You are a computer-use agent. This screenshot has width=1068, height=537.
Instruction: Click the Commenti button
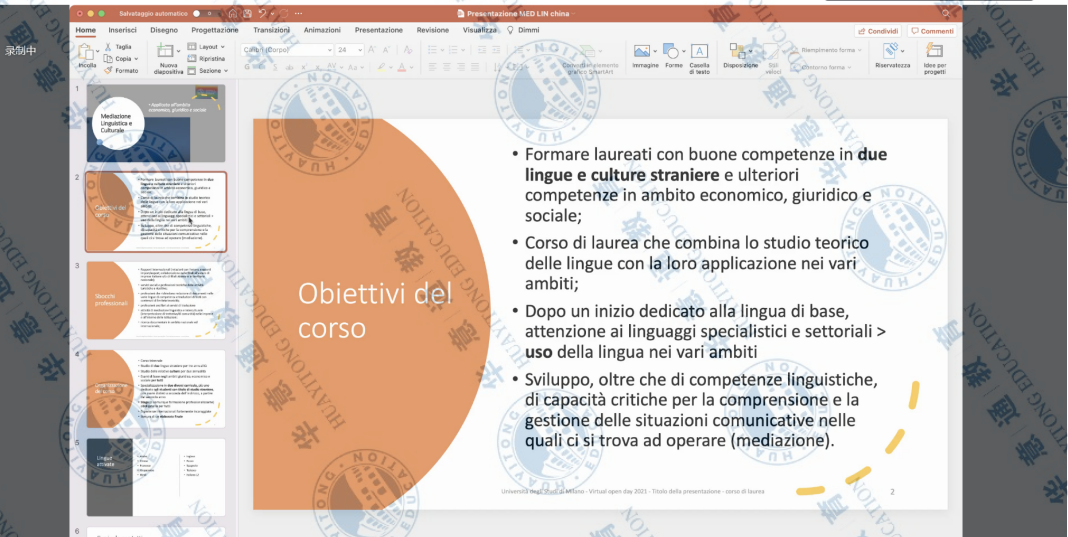click(932, 31)
